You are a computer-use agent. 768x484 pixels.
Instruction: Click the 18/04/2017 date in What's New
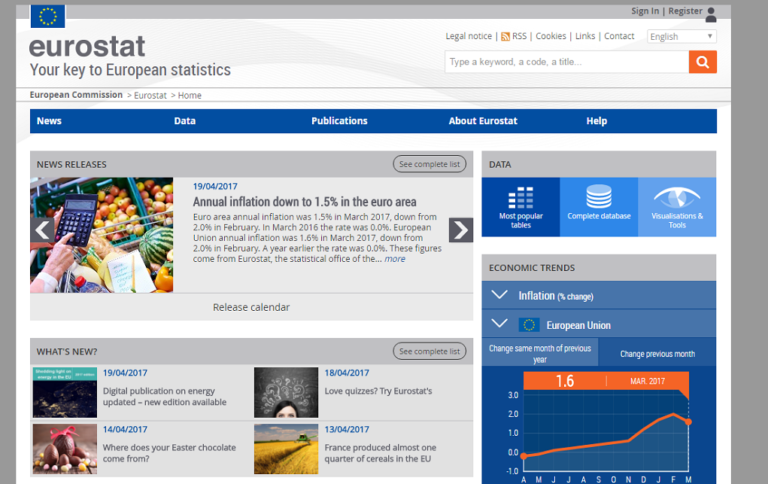pos(347,373)
